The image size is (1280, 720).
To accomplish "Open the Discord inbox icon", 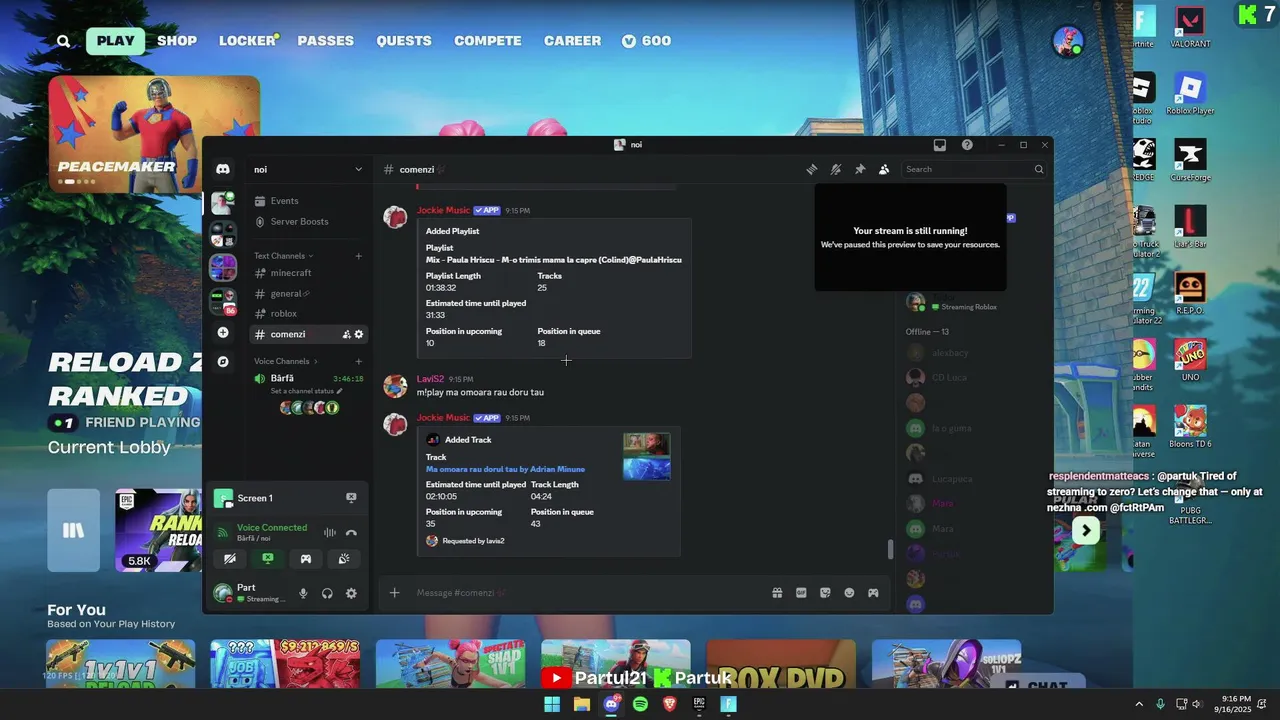I will coord(940,145).
